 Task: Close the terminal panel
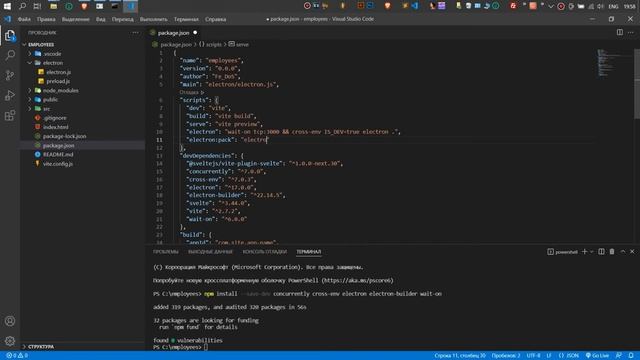pyautogui.click(x=632, y=252)
